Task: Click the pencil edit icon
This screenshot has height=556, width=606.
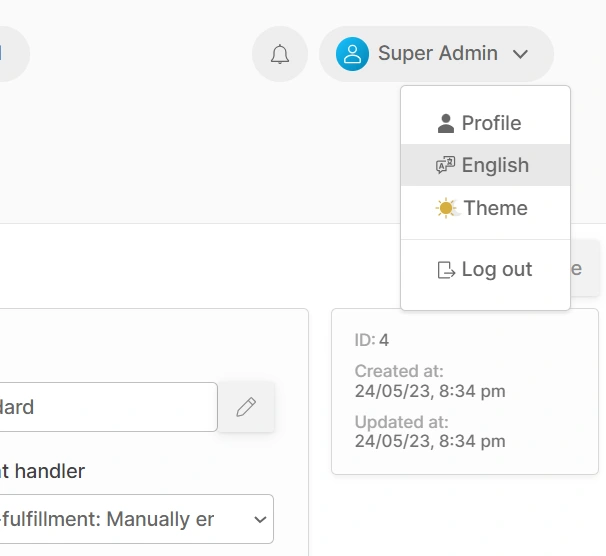Action: click(x=246, y=407)
